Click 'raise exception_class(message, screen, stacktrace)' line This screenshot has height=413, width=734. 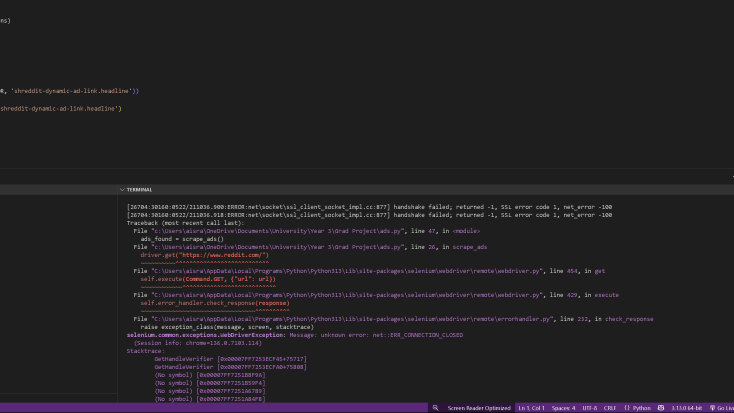227,327
